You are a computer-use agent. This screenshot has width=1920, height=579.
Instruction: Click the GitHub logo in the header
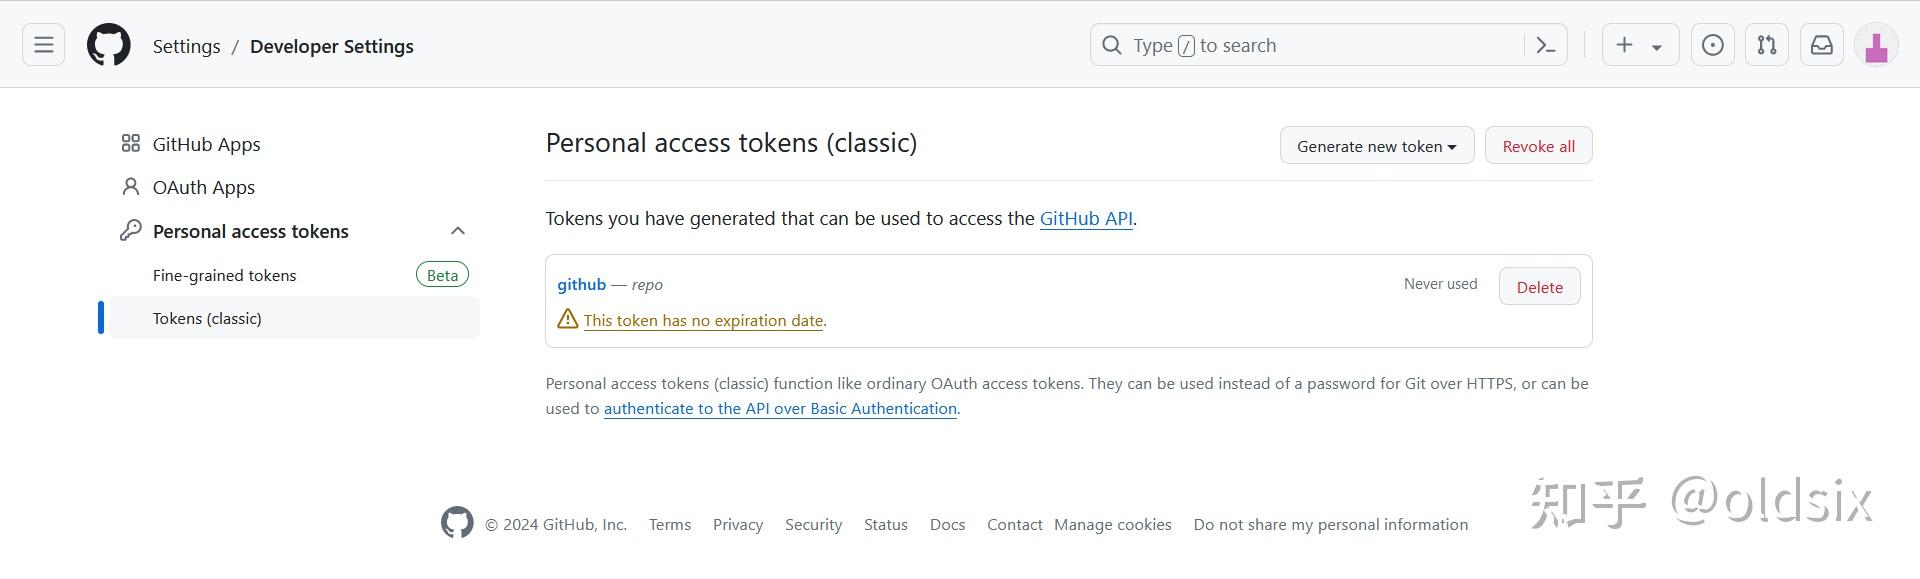(x=108, y=44)
